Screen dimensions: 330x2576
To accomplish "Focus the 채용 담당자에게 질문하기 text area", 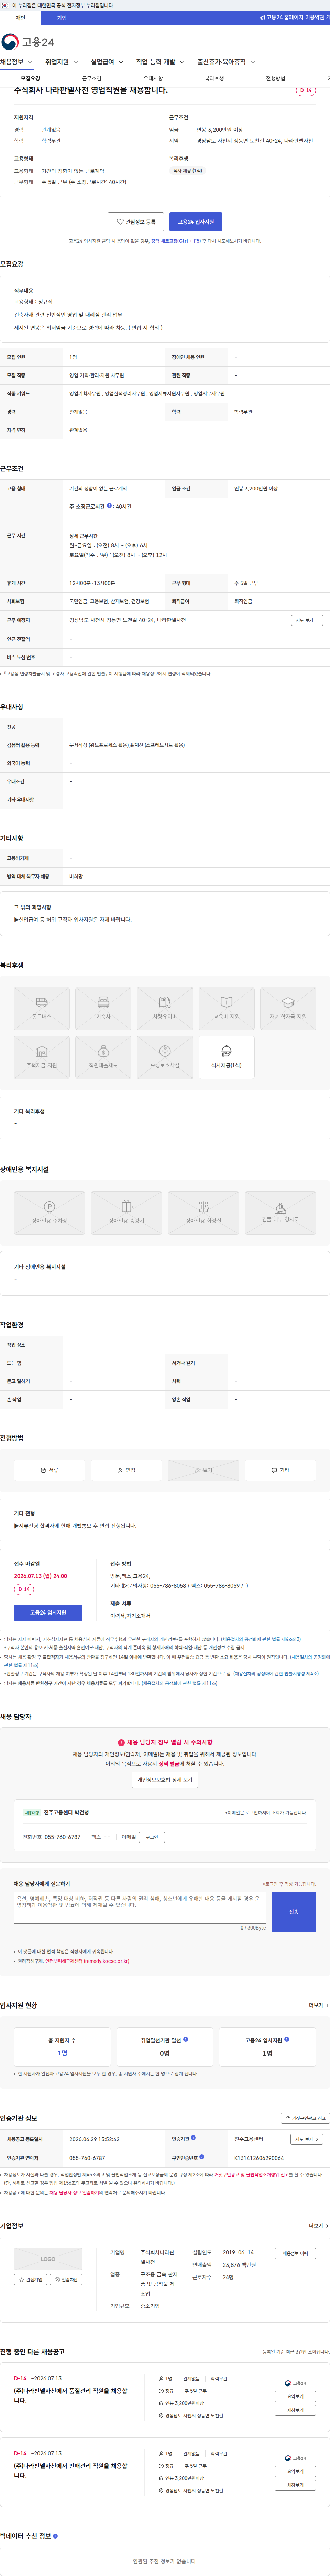I will pos(140,1908).
